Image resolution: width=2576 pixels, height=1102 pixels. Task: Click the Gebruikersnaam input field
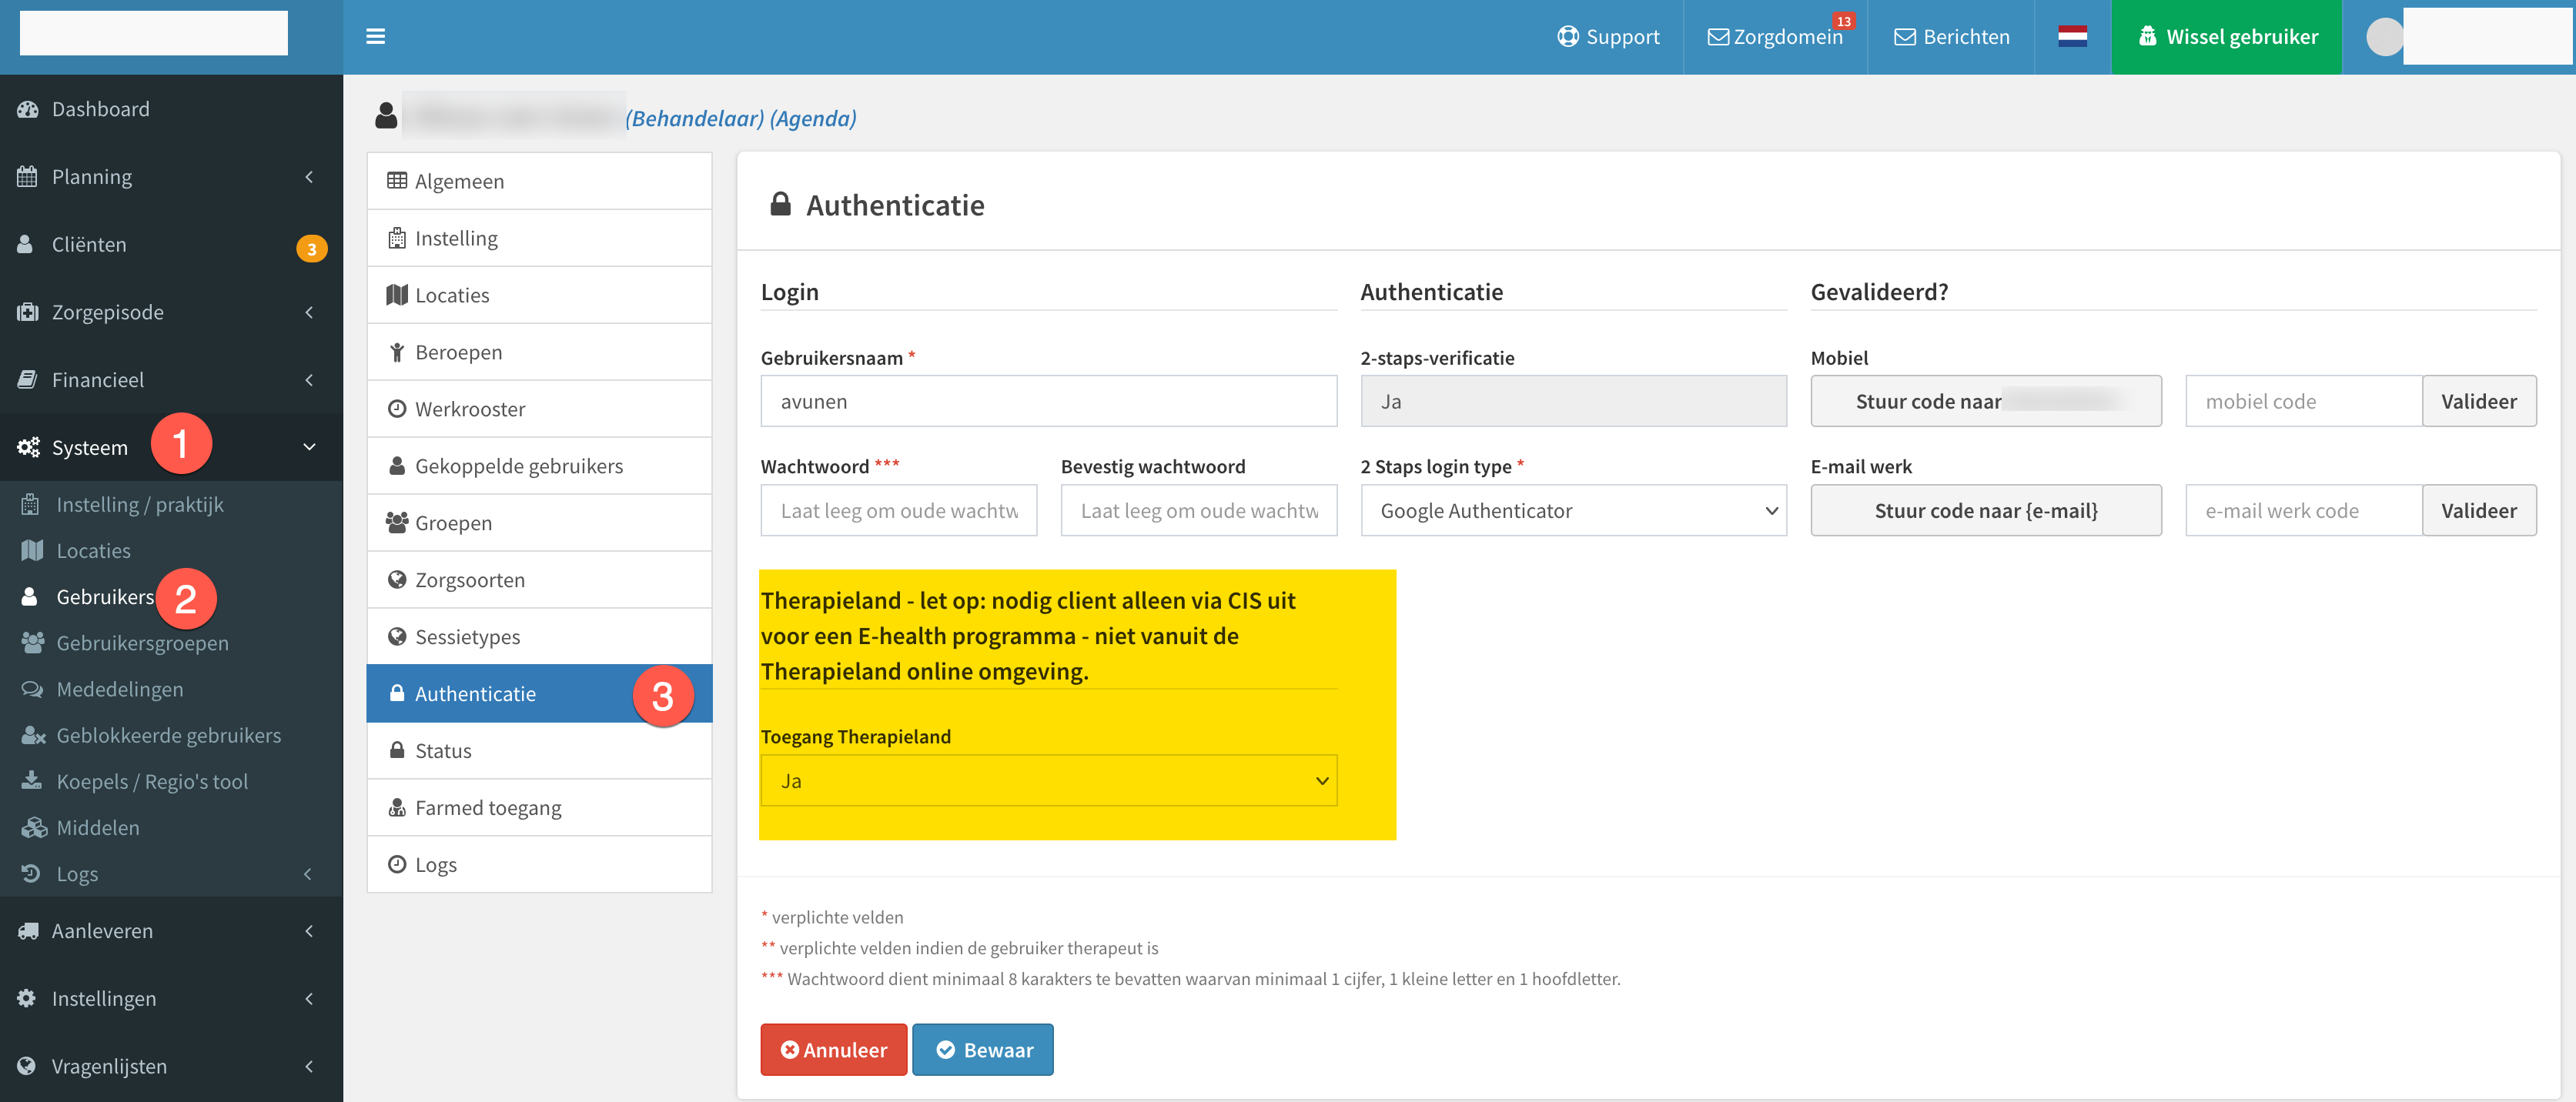click(1048, 401)
